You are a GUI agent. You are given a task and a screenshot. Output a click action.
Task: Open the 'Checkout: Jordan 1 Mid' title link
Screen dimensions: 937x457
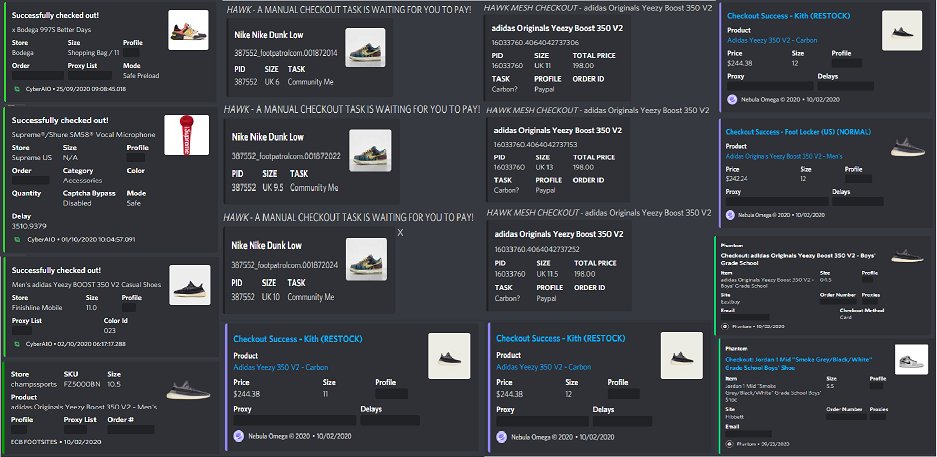pyautogui.click(x=798, y=364)
